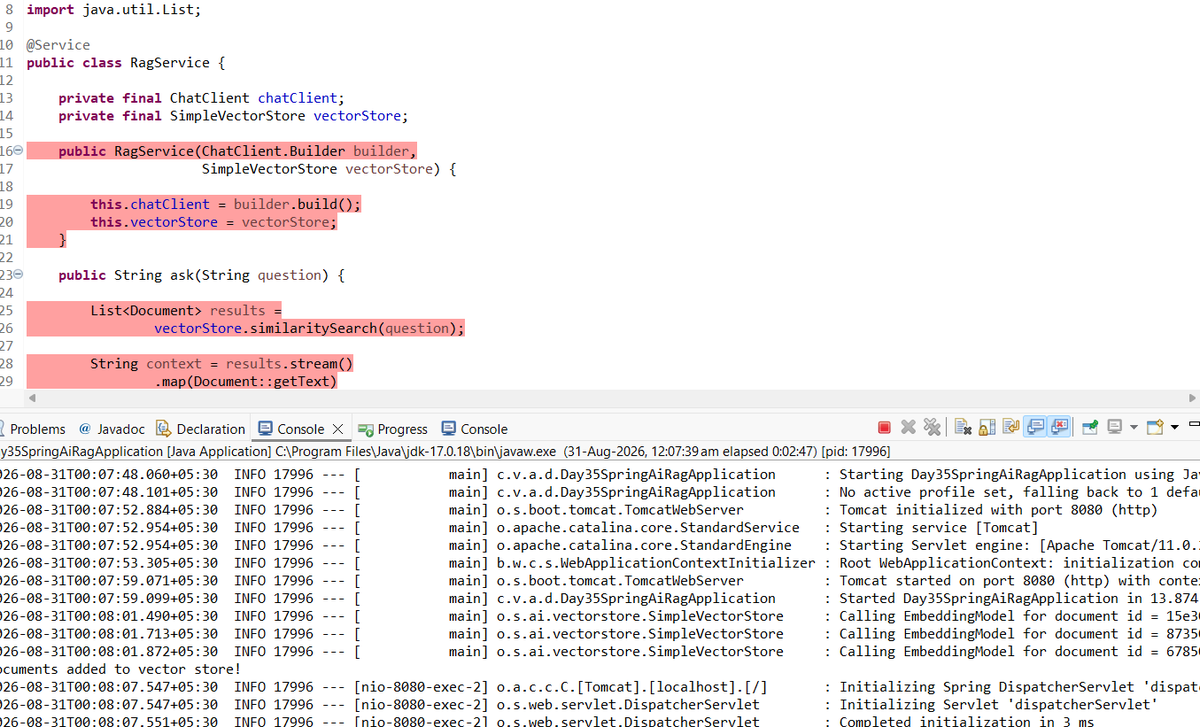
Task: Click 'this.chatClient = builder.build();' line
Action: point(225,204)
